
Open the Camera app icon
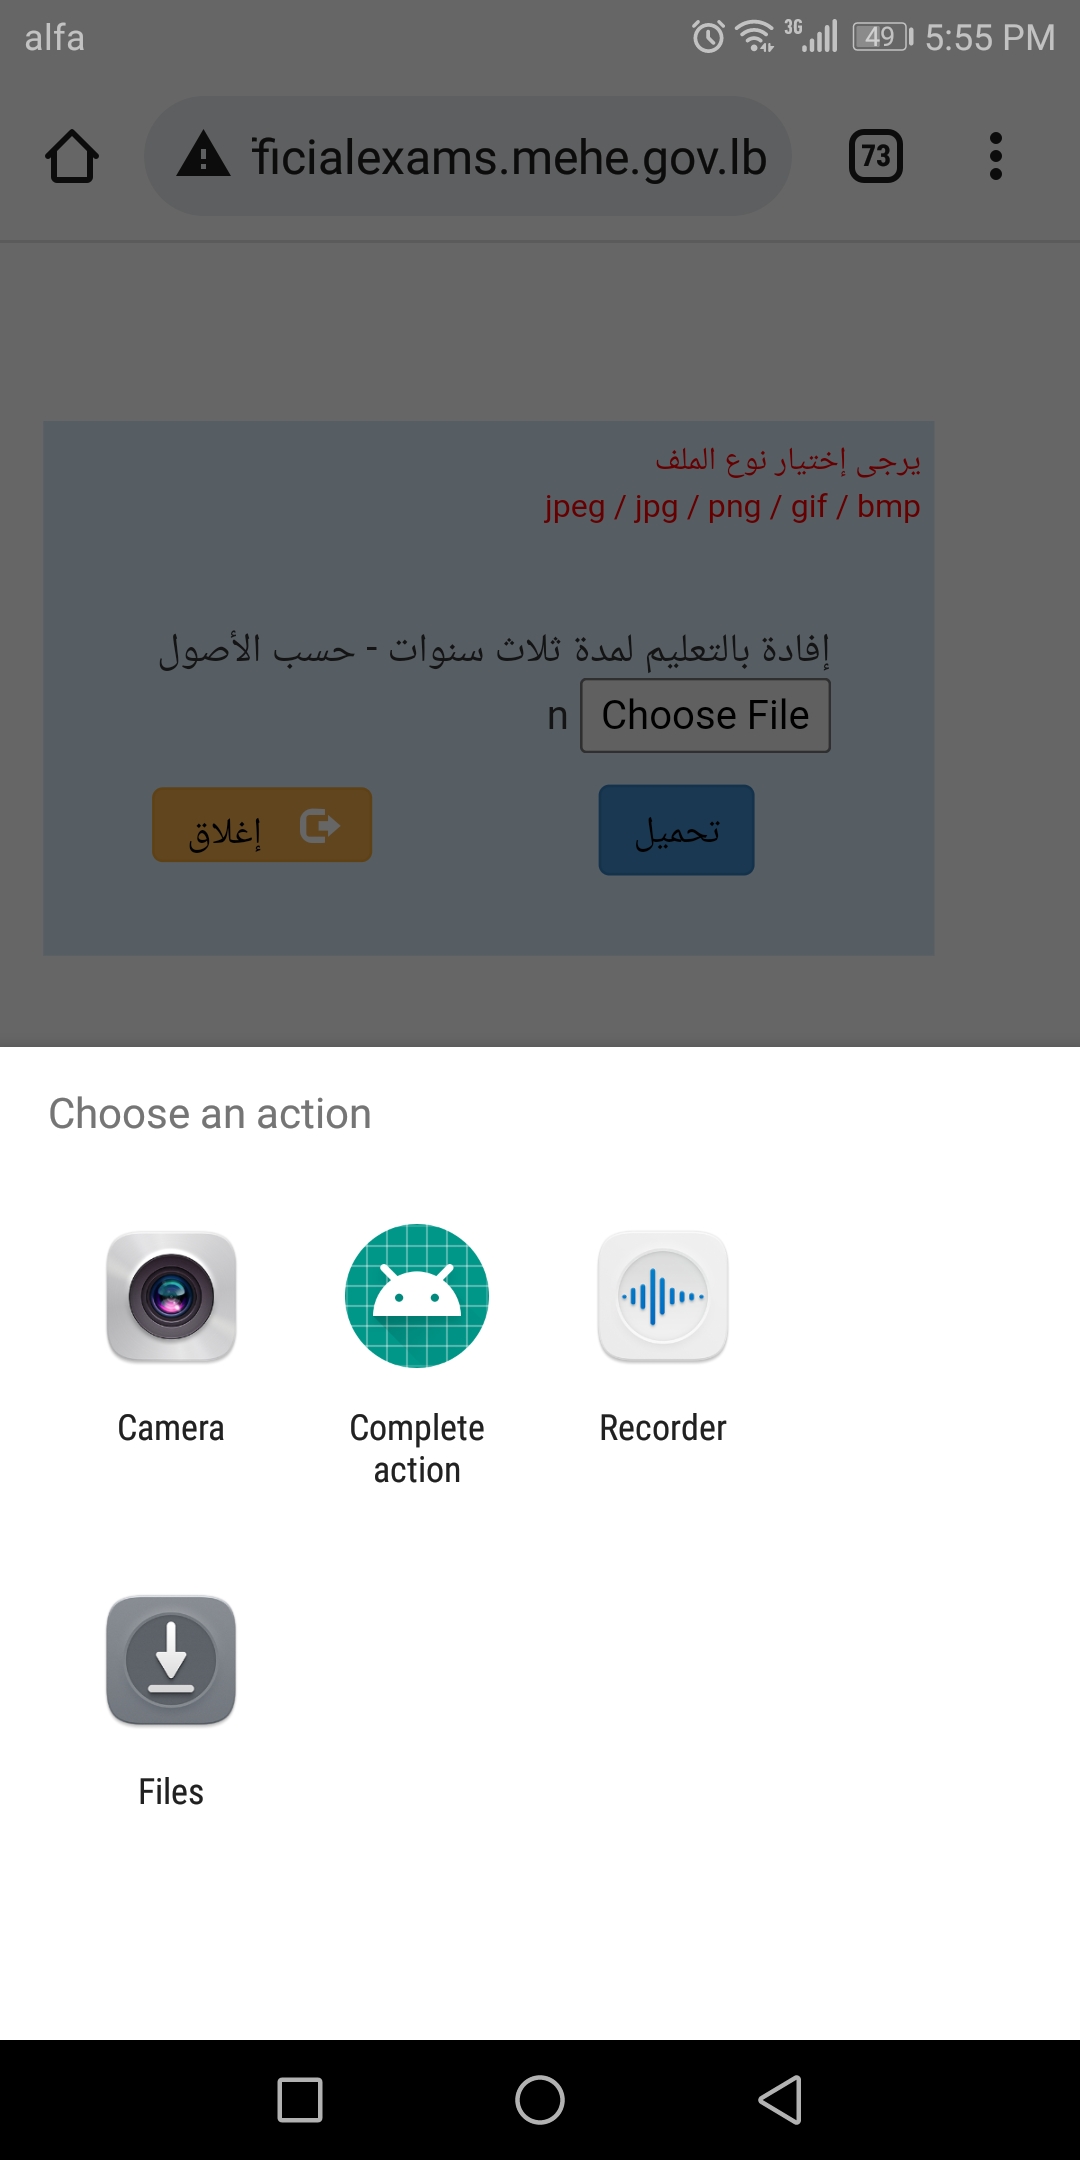click(171, 1296)
